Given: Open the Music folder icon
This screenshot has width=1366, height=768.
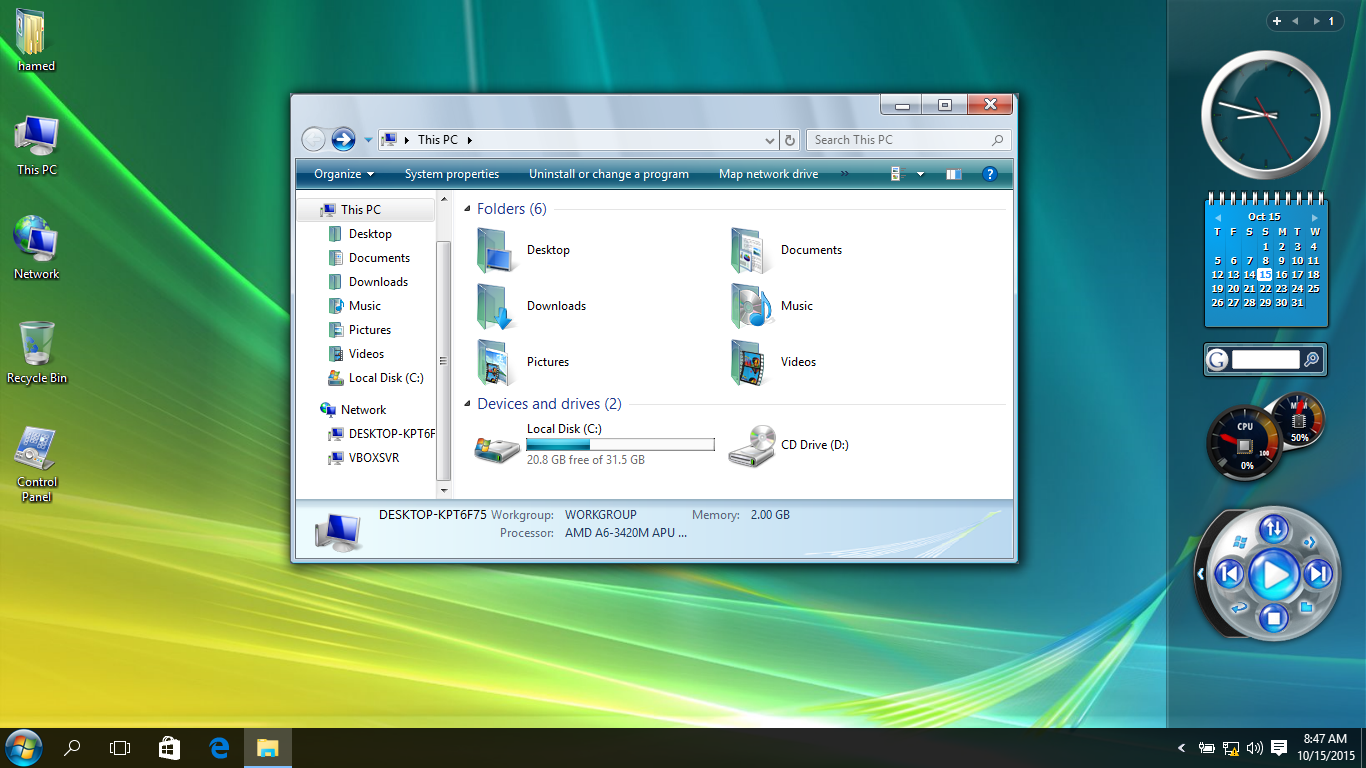Looking at the screenshot, I should pyautogui.click(x=752, y=306).
